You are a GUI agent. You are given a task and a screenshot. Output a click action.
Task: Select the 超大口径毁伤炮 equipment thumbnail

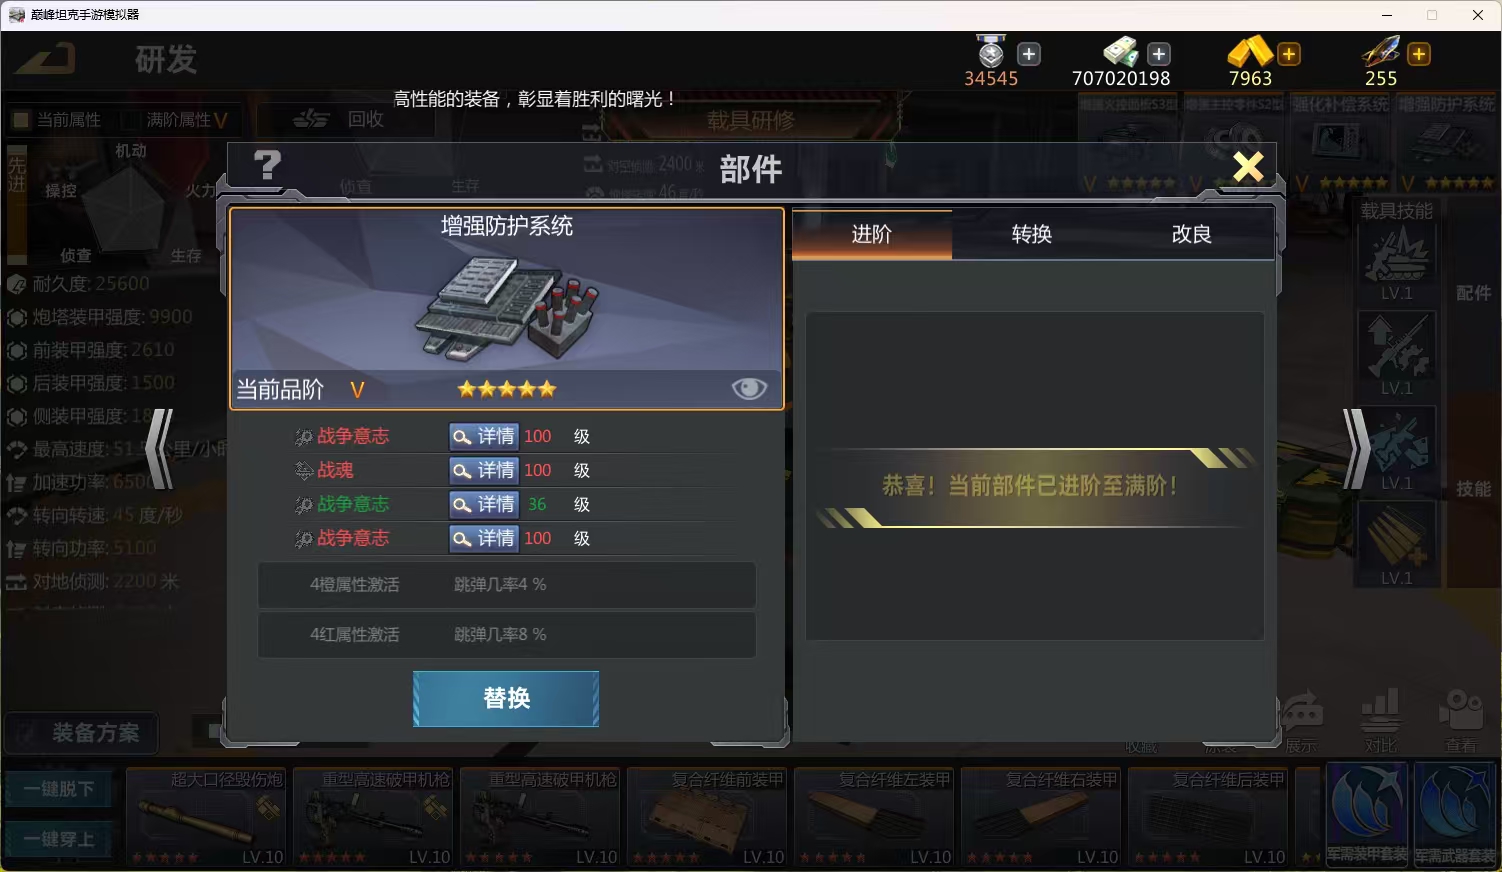tap(205, 817)
